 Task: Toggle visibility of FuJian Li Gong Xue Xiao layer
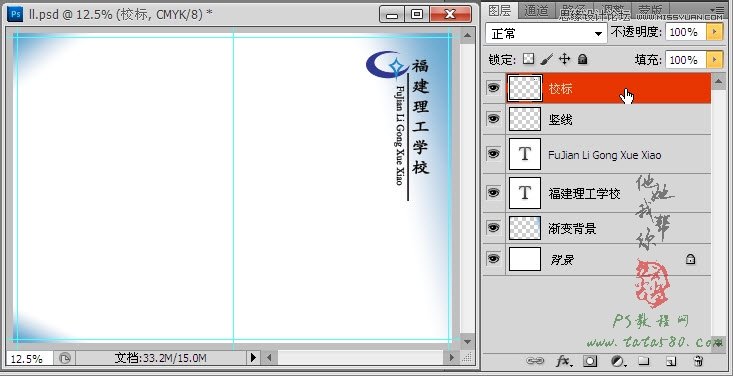pos(494,154)
